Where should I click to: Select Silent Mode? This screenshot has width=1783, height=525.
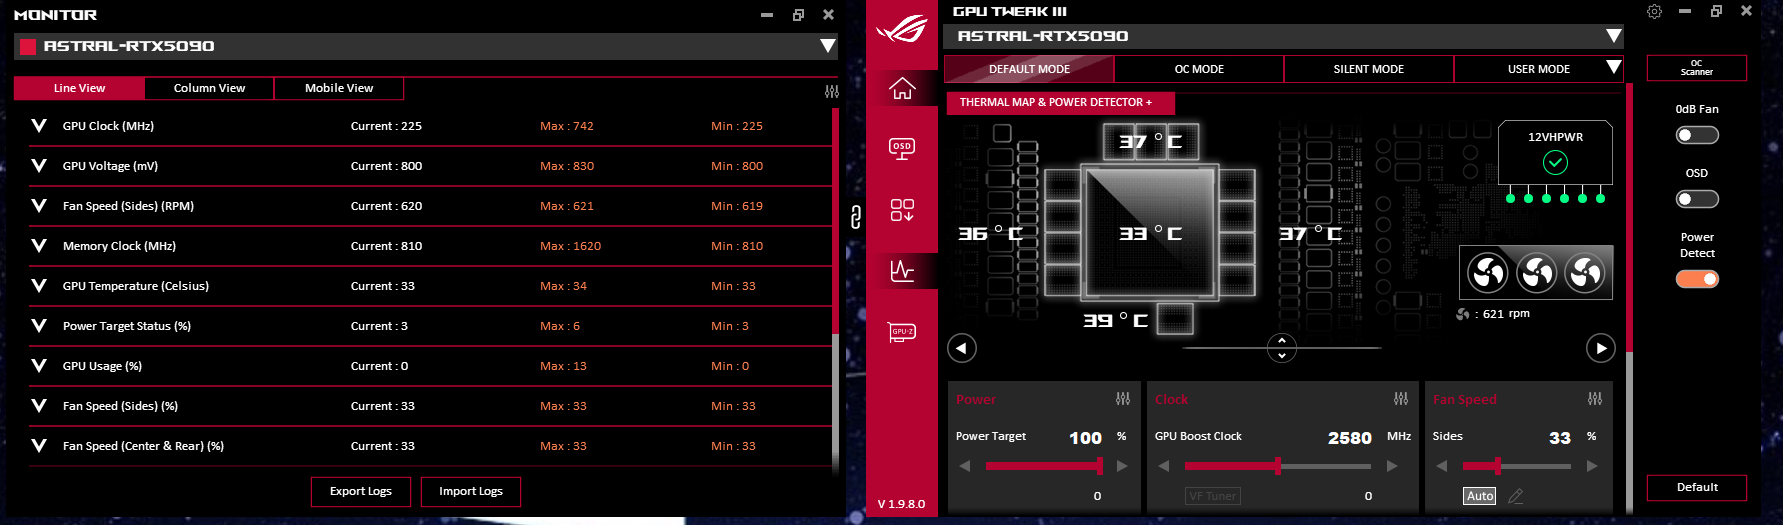coord(1368,69)
